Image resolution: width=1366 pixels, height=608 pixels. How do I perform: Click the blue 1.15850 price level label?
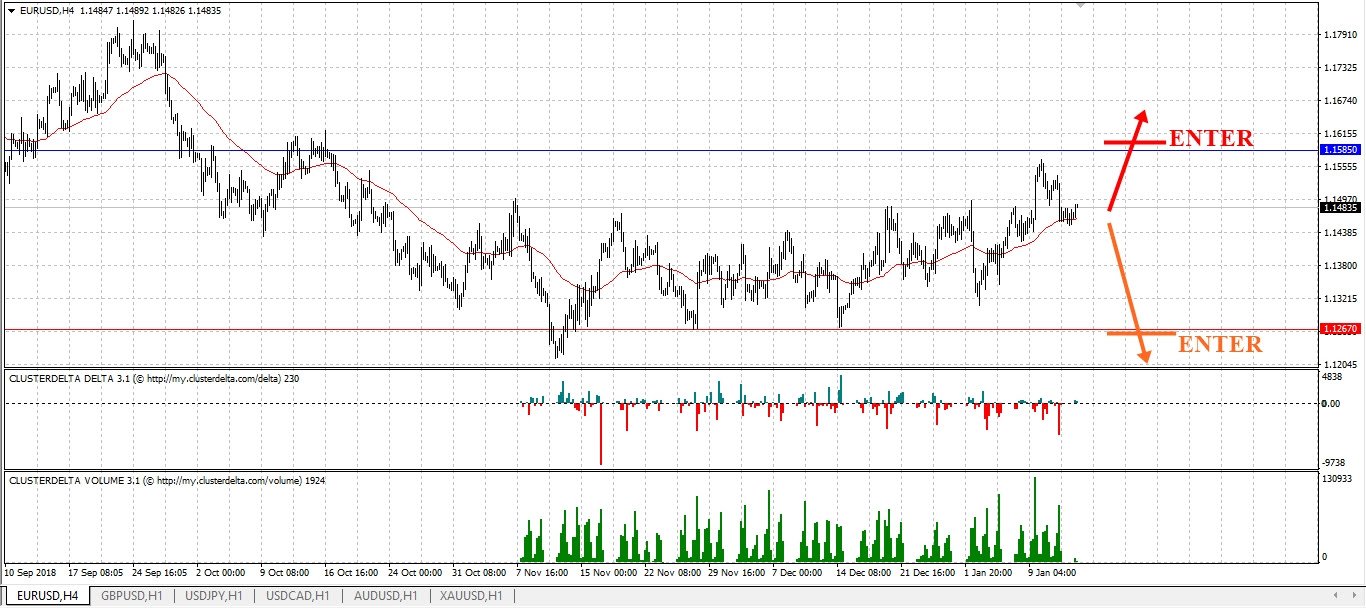tap(1340, 149)
